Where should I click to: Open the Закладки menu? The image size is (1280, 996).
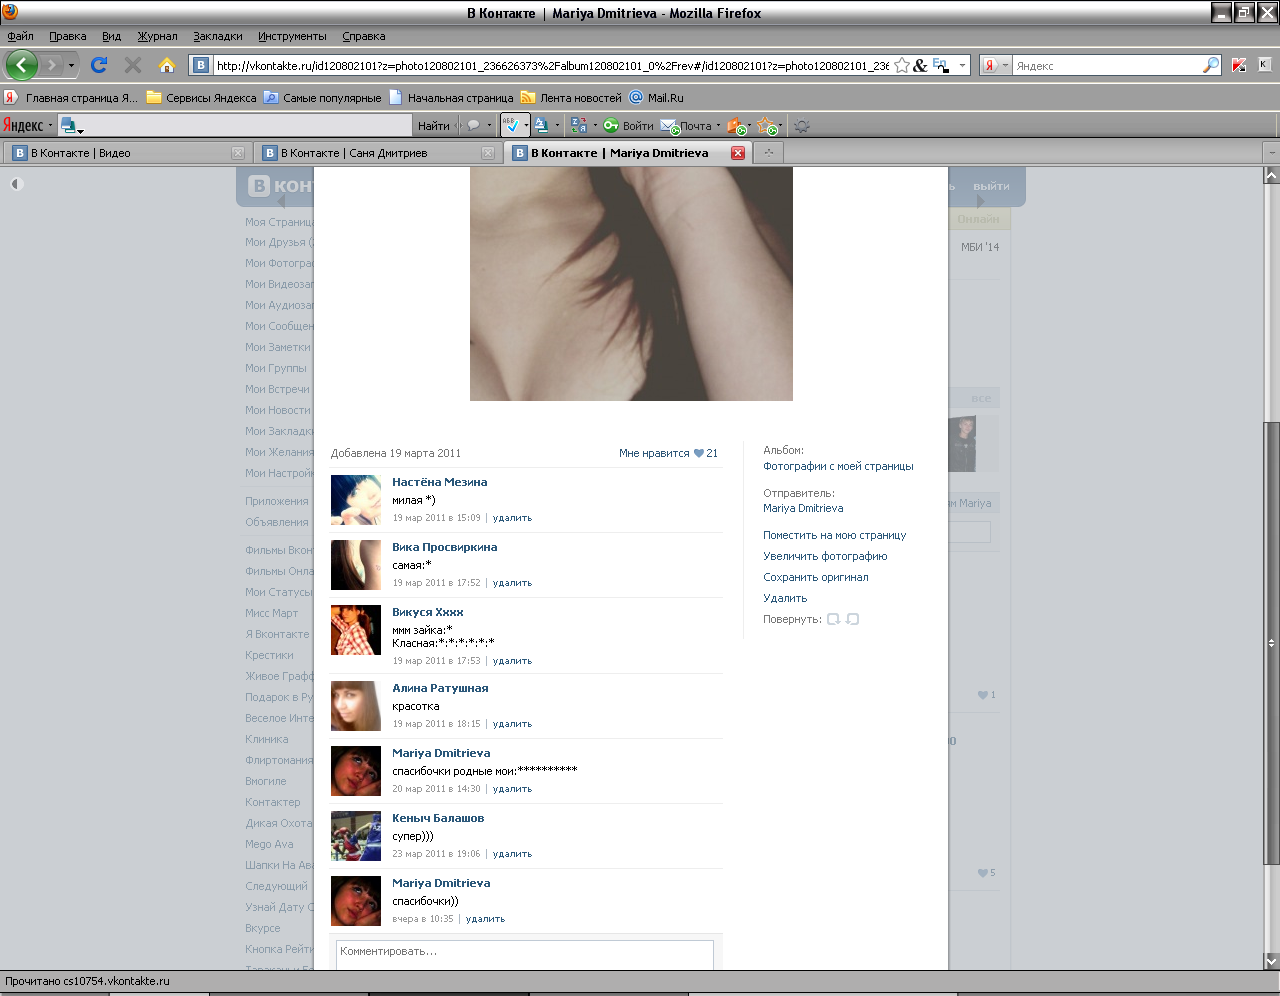(217, 36)
